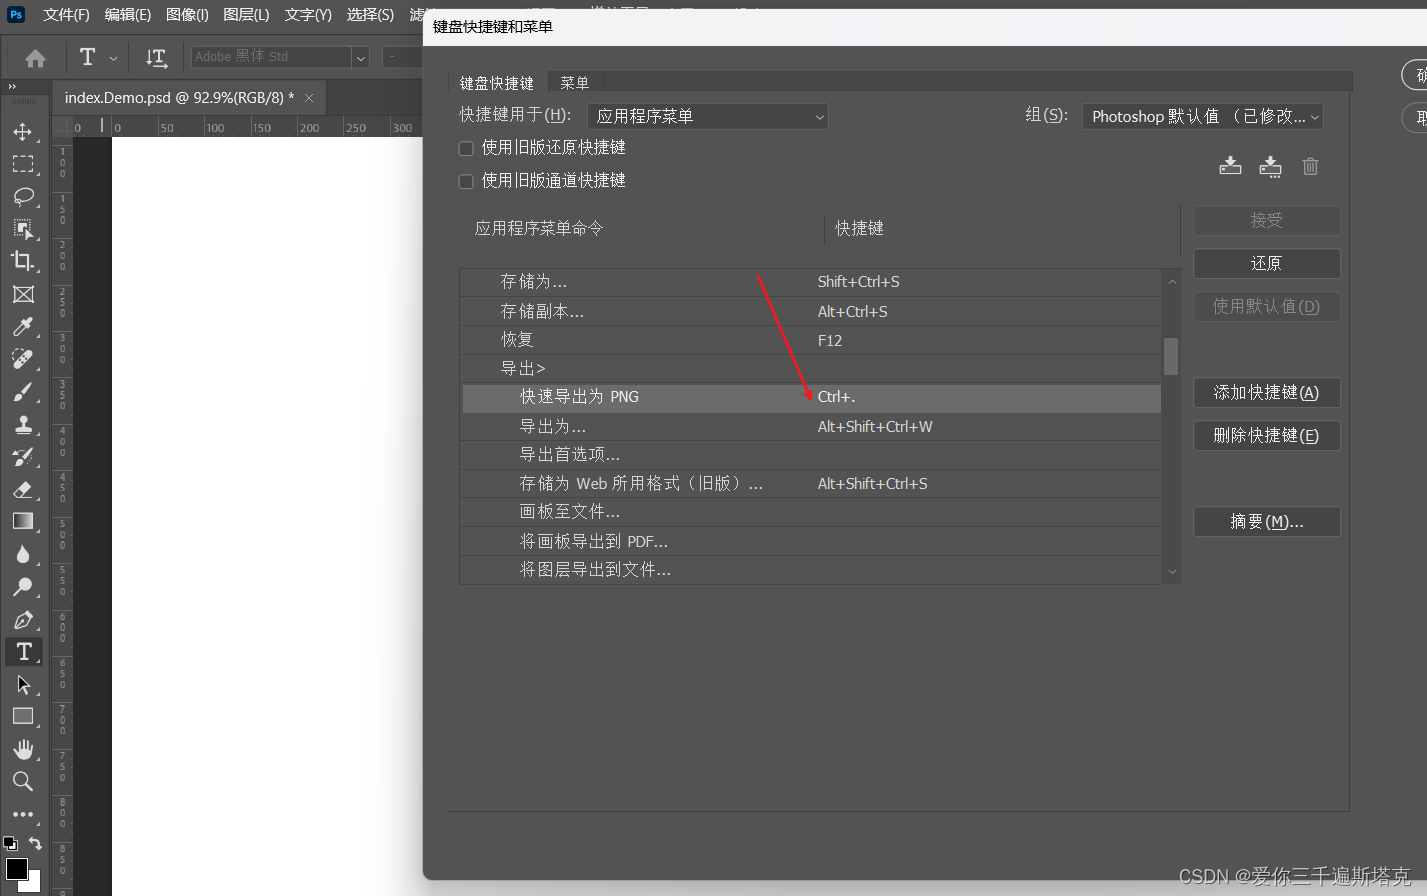Viewport: 1427px width, 896px height.
Task: Select the 导出为... command row
Action: coord(811,427)
